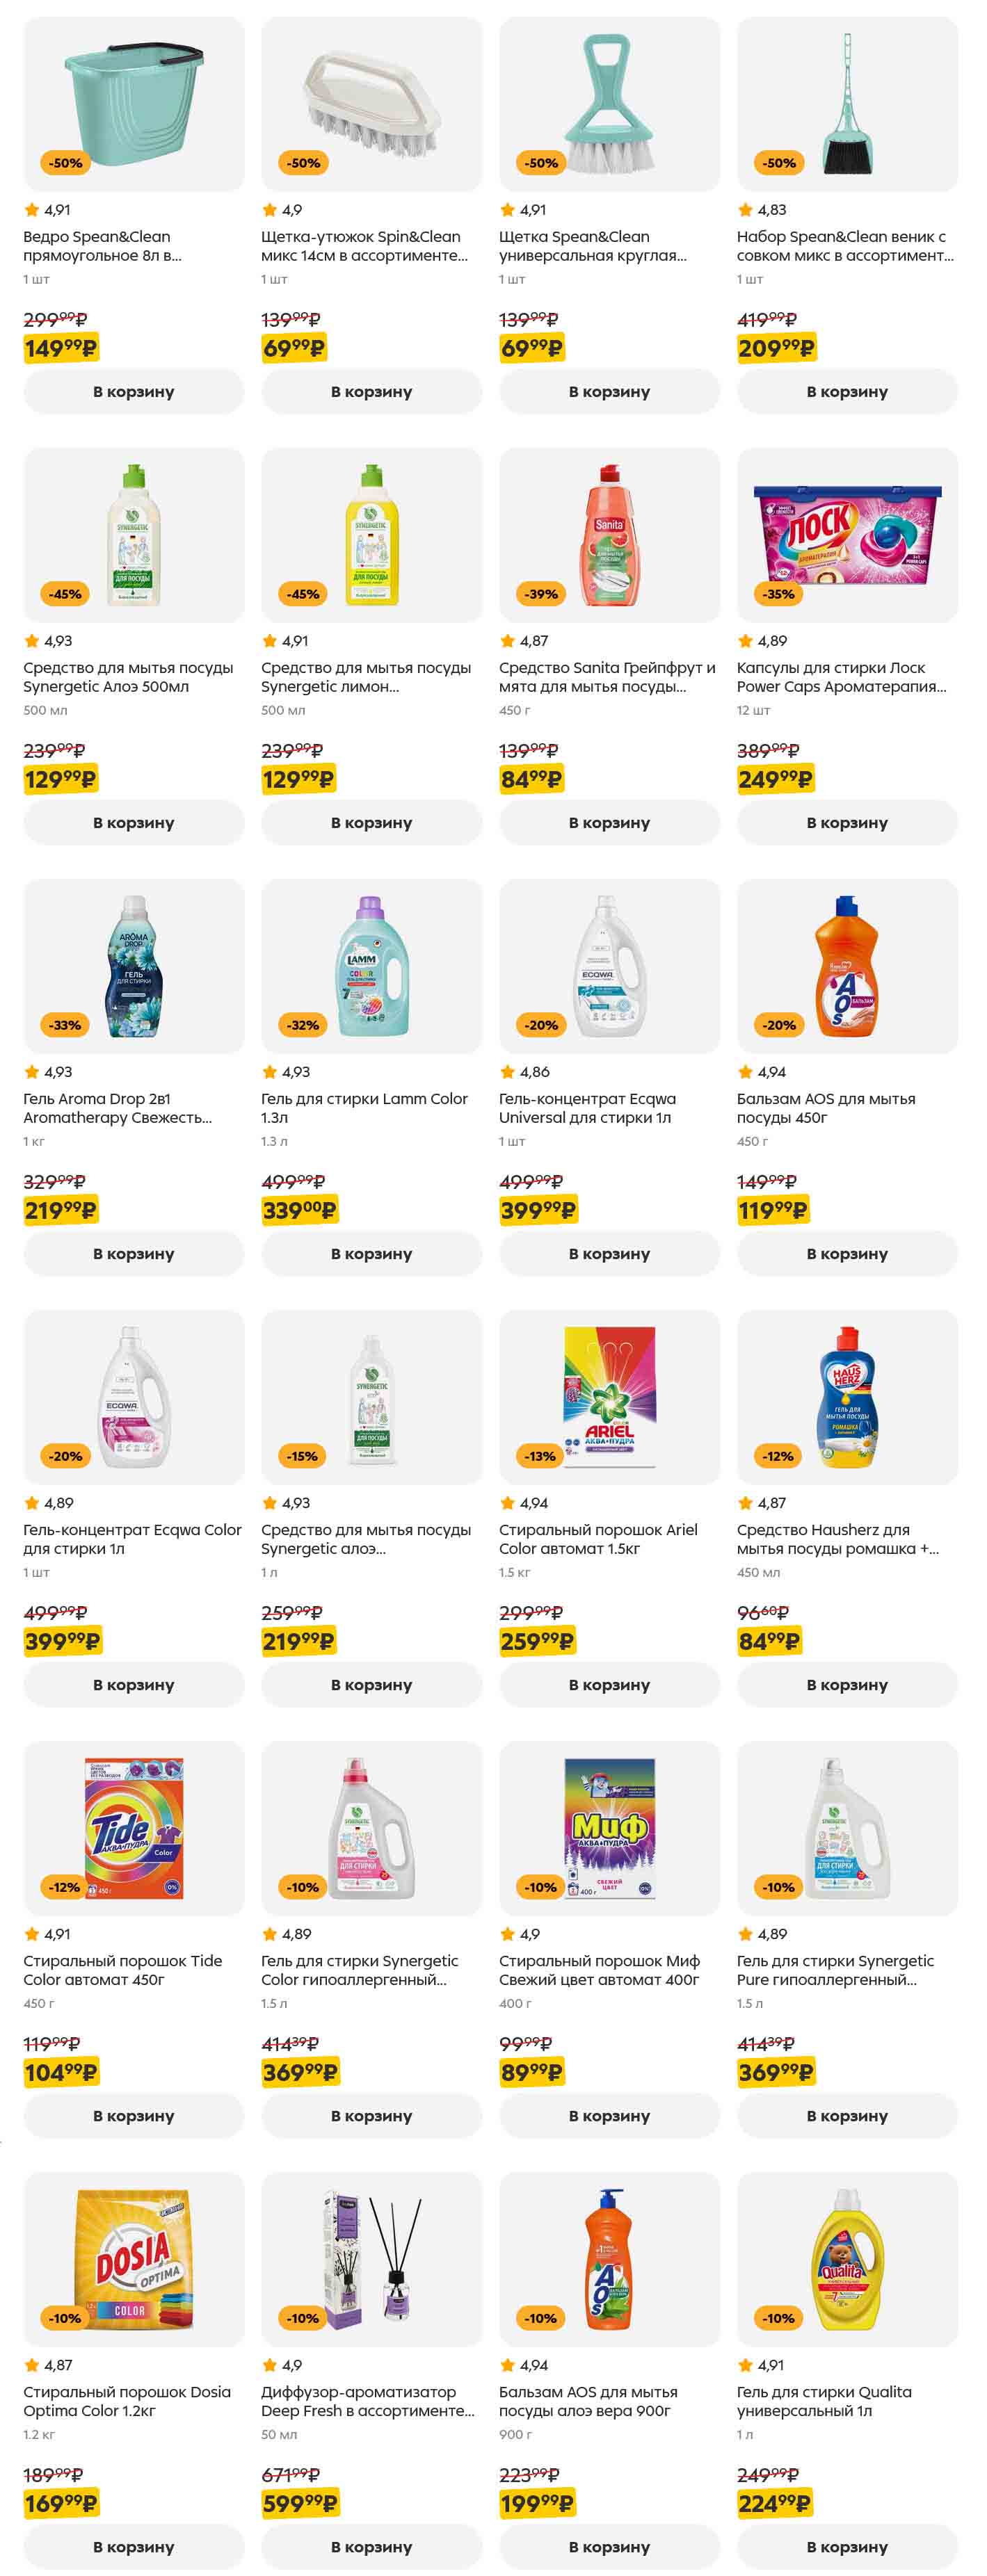Click the star icon for the Qualita gel rating
The image size is (987, 2576).
[745, 2365]
